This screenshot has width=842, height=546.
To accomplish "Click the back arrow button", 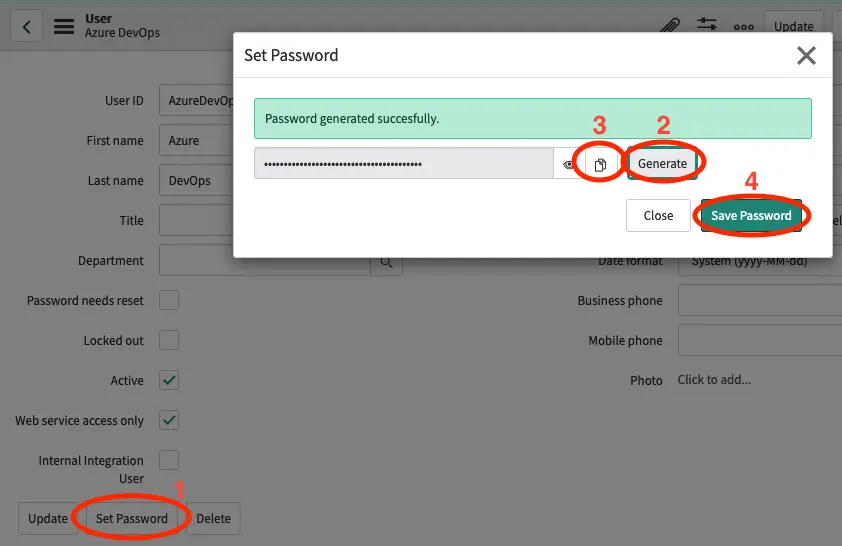I will pos(27,27).
